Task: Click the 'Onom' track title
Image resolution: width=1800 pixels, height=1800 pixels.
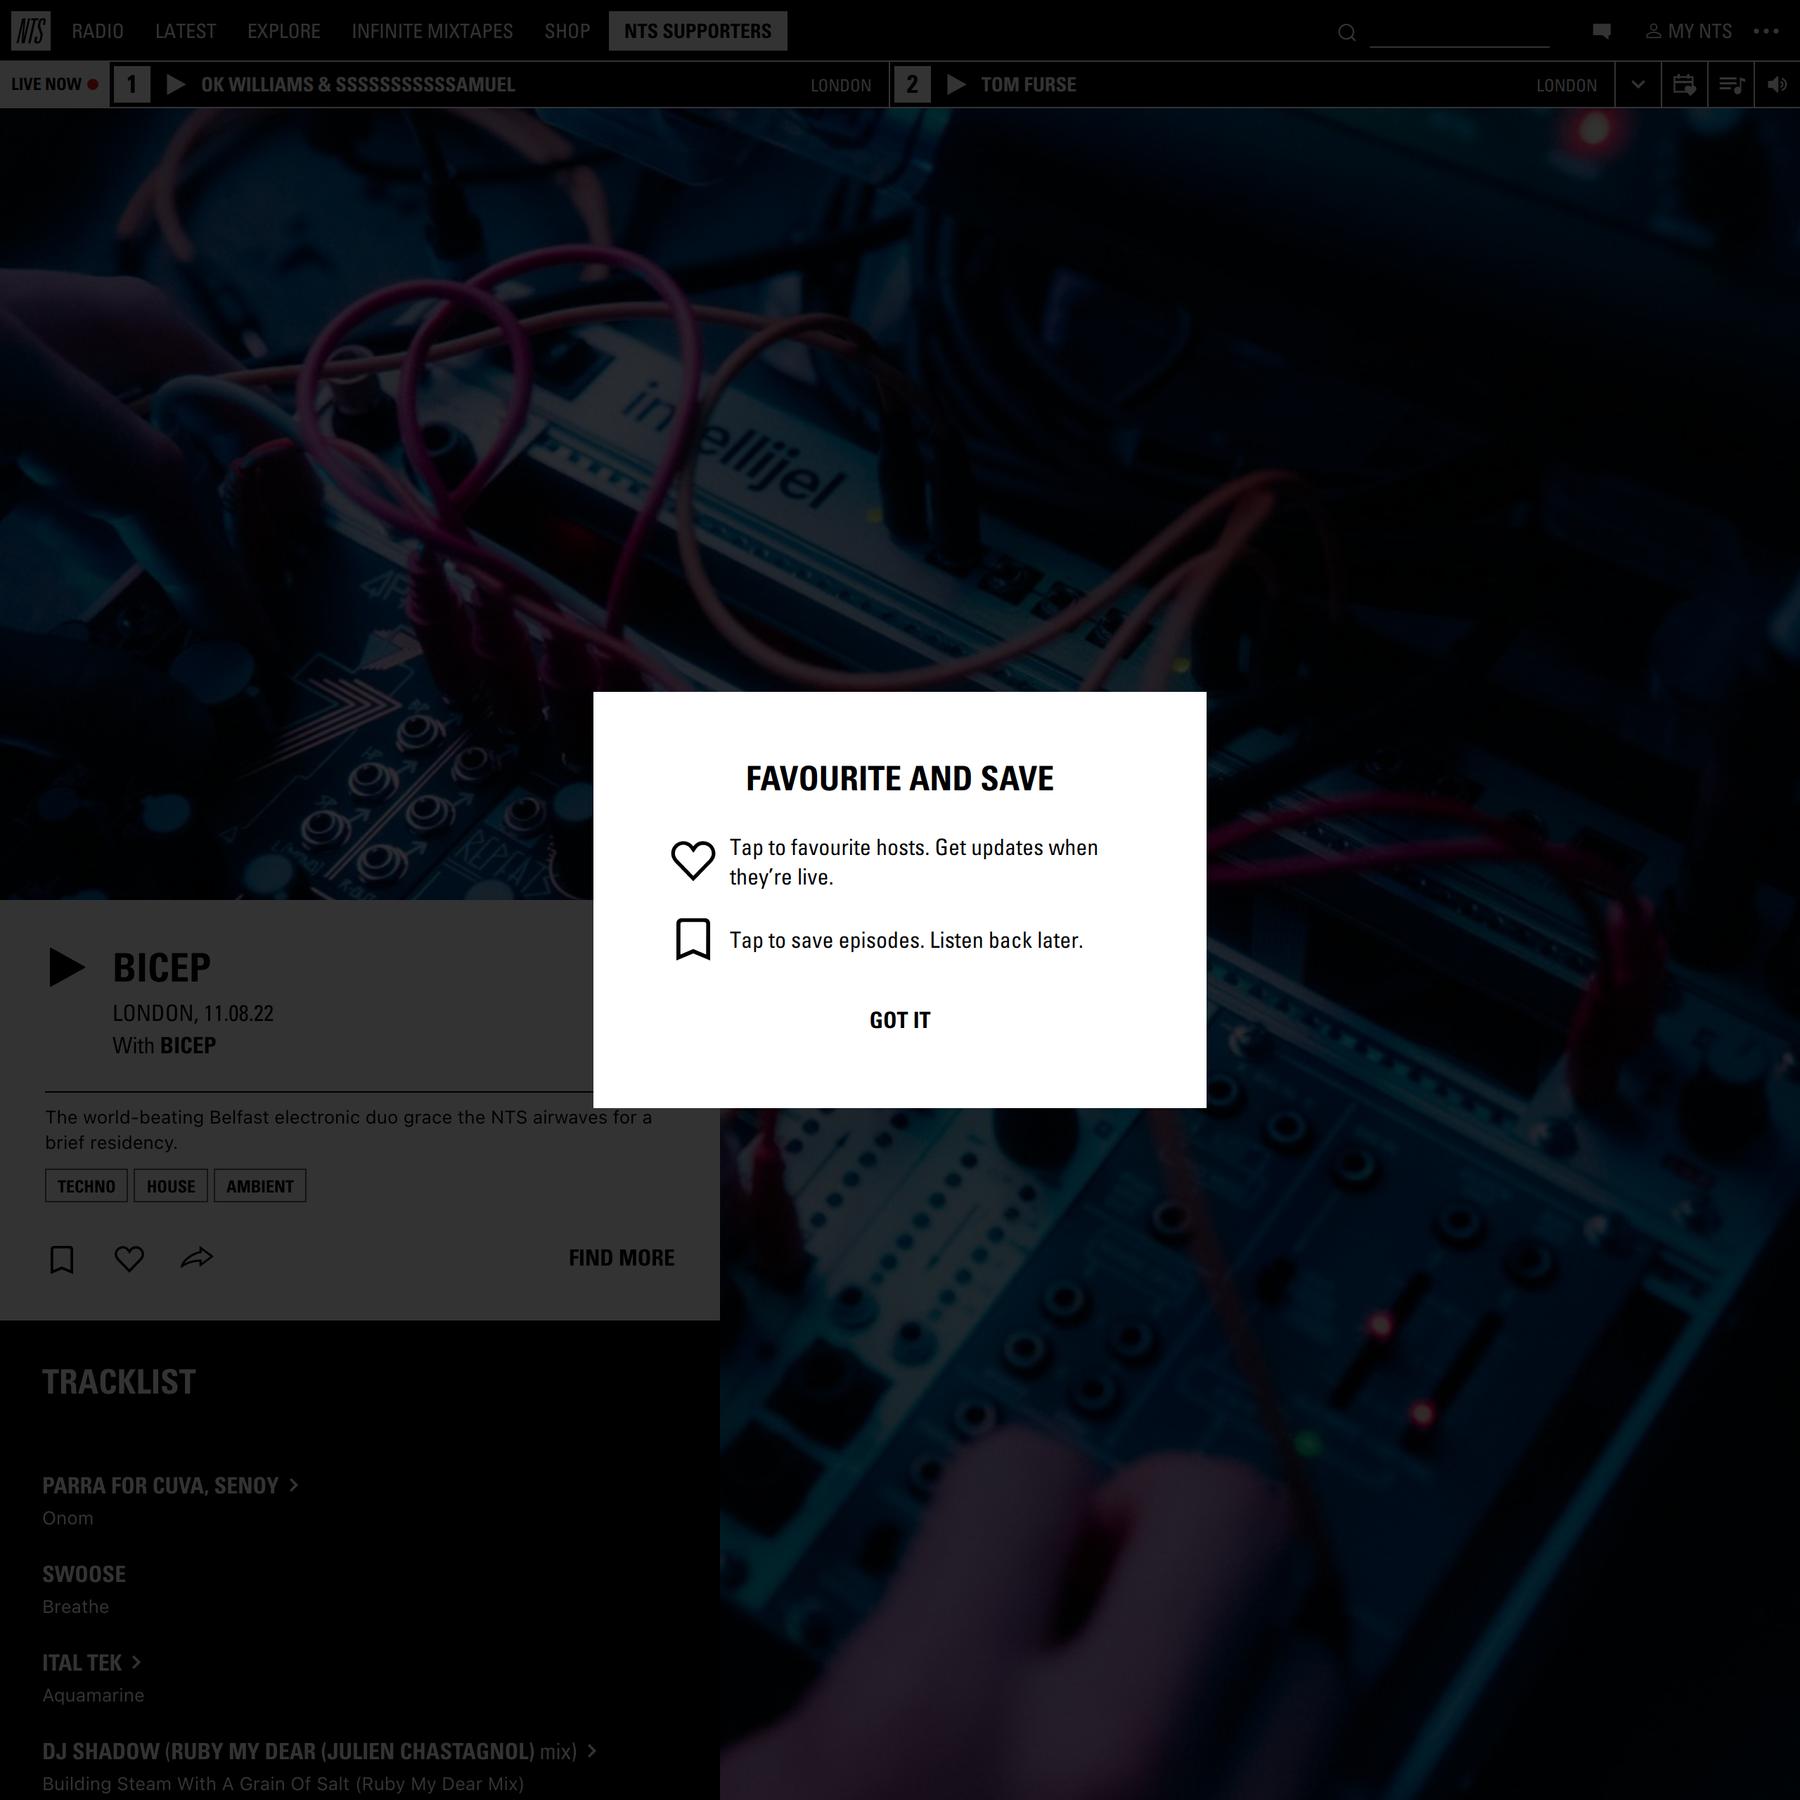Action: pyautogui.click(x=68, y=1518)
